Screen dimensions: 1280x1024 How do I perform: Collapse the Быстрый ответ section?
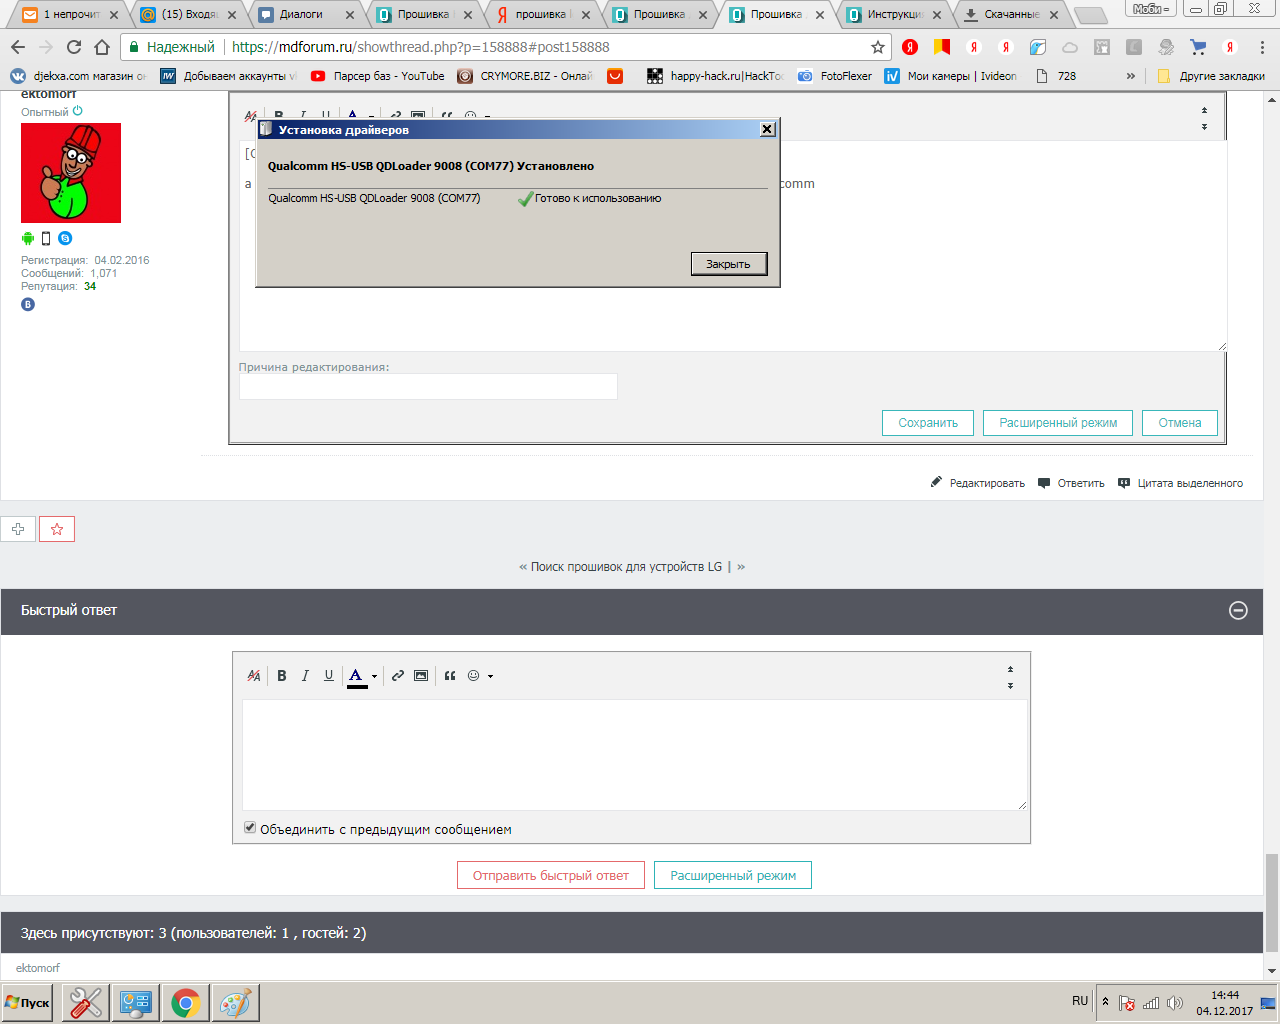pyautogui.click(x=1238, y=610)
